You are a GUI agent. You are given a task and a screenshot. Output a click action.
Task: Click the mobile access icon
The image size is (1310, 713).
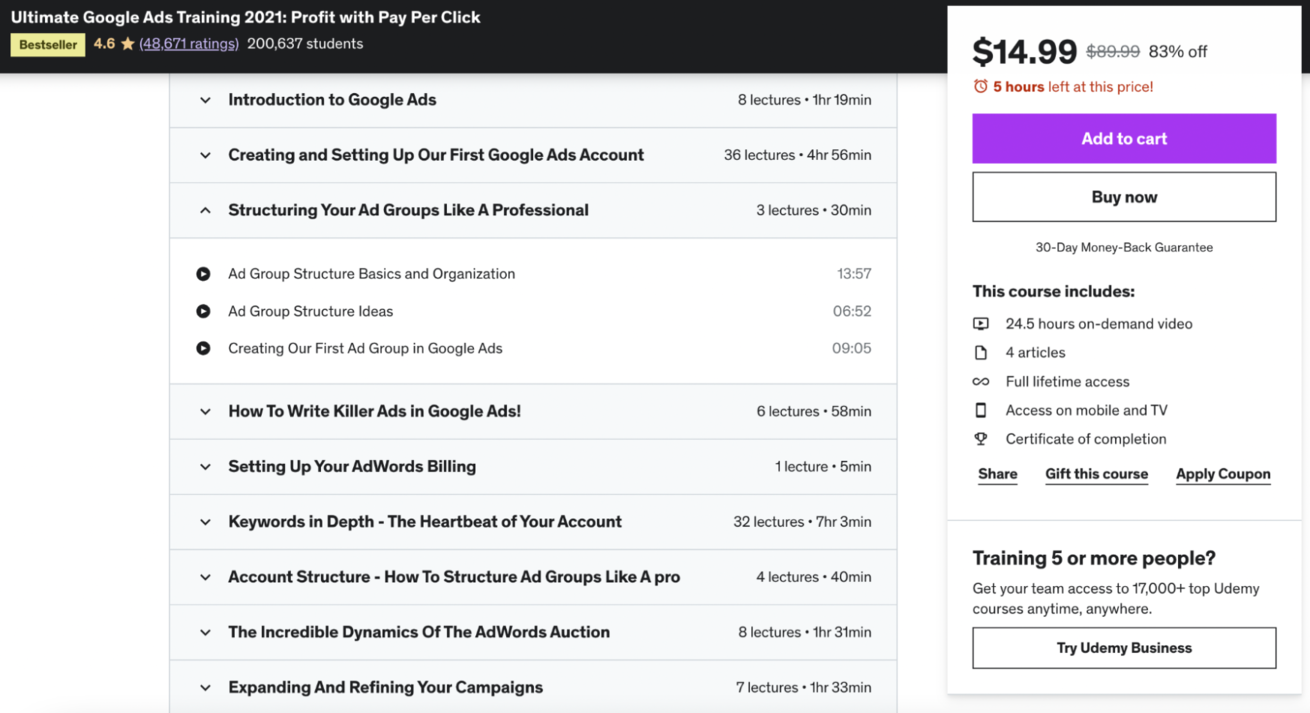[x=981, y=410]
